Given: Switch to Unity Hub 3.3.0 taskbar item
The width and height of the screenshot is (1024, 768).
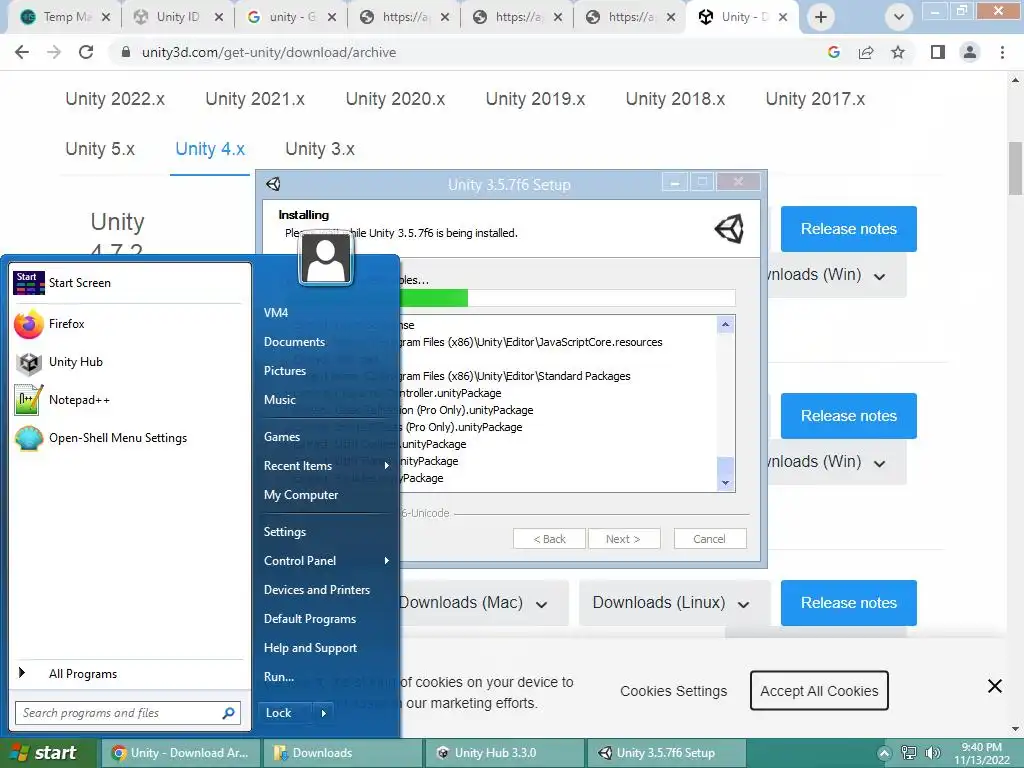Looking at the screenshot, I should 505,753.
